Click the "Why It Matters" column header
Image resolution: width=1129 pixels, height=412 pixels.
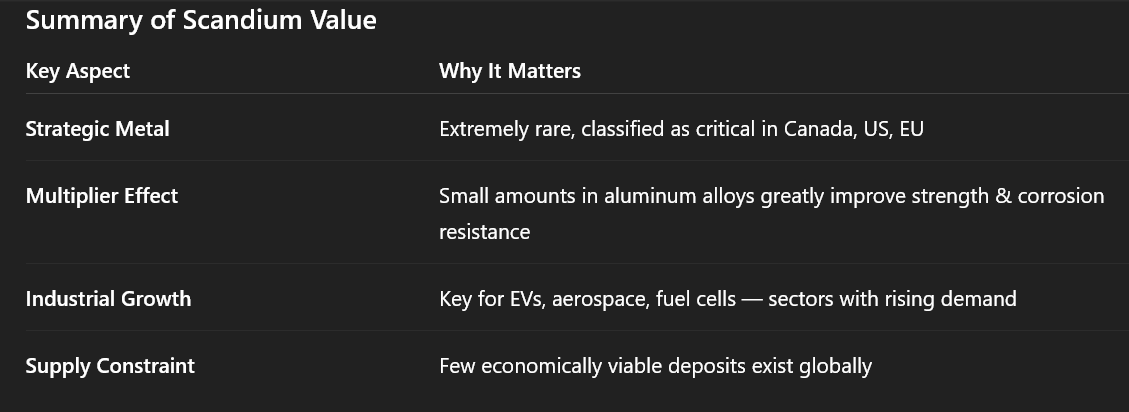510,71
